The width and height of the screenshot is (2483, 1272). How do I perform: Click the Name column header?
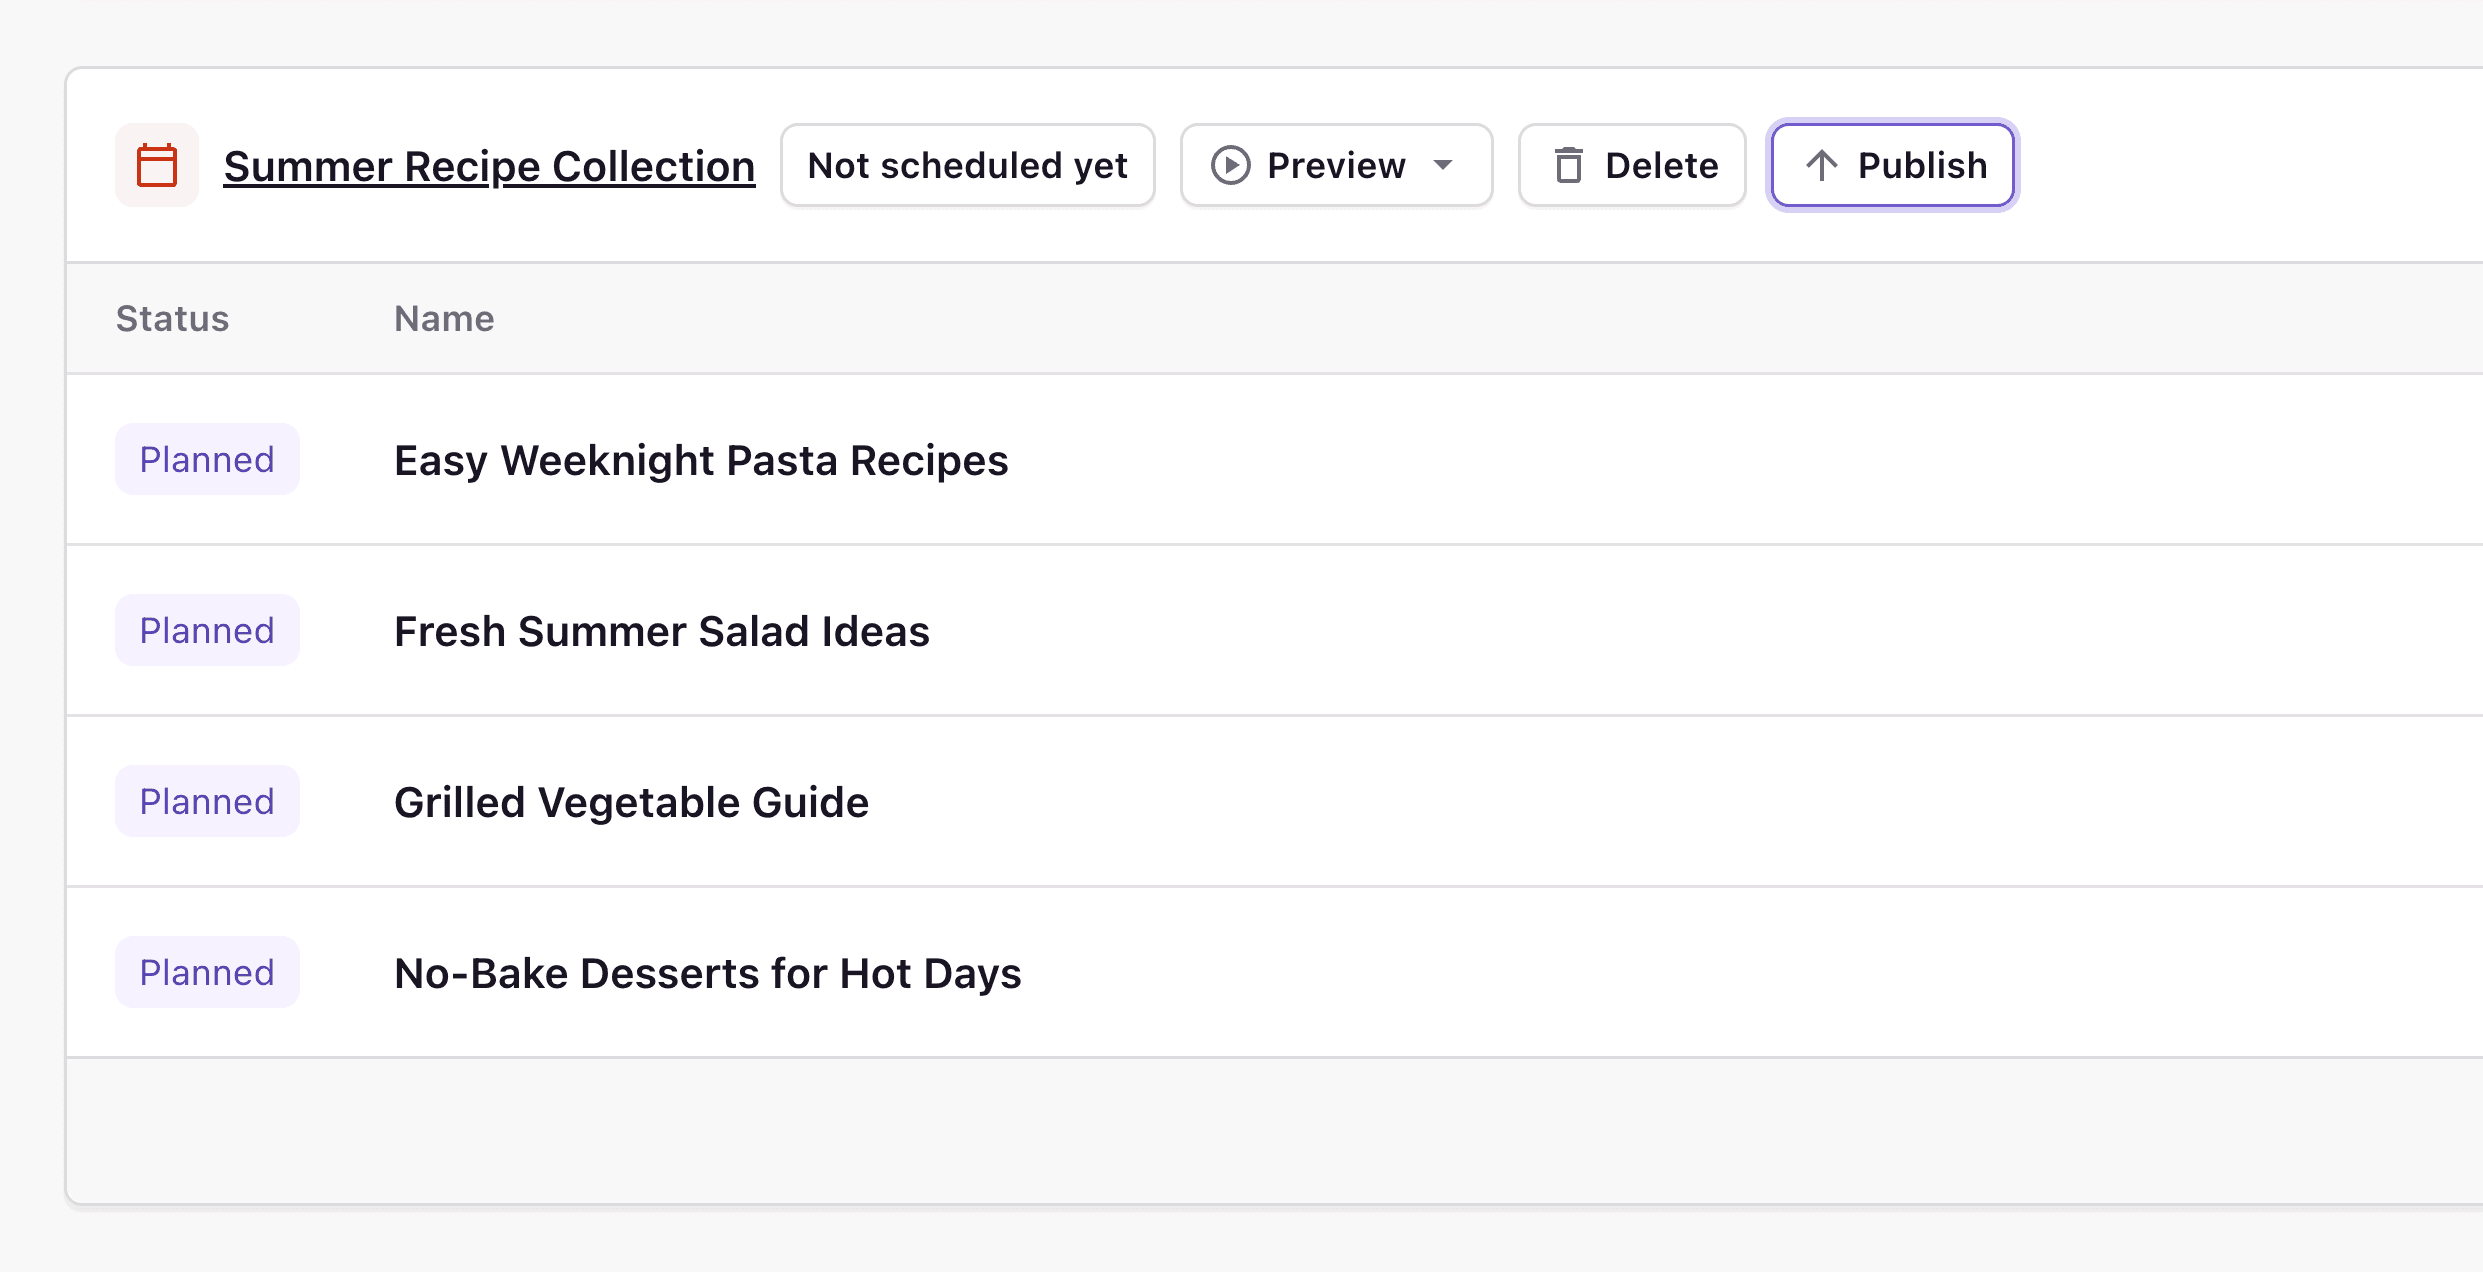[x=443, y=318]
